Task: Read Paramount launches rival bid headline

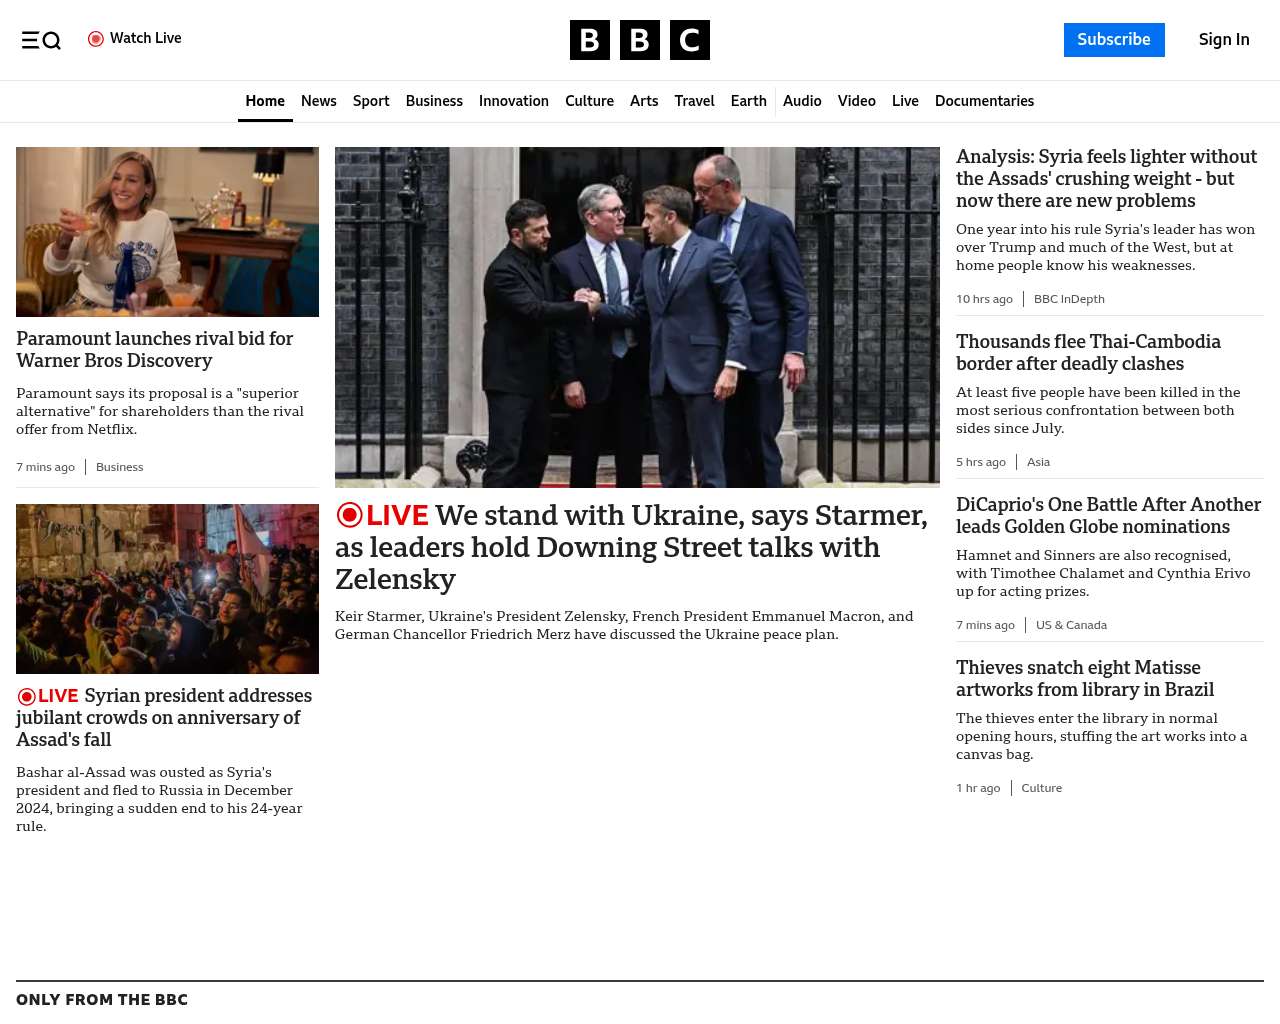Action: (155, 350)
